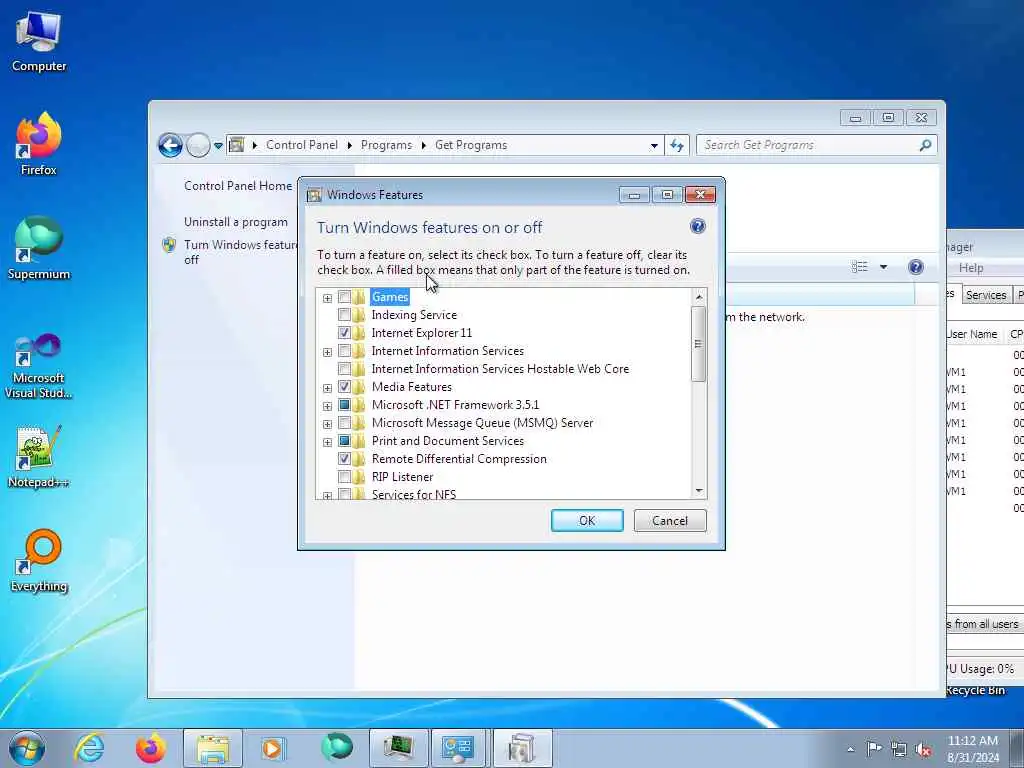Click the muted volume tray icon
The width and height of the screenshot is (1024, 768).
923,750
